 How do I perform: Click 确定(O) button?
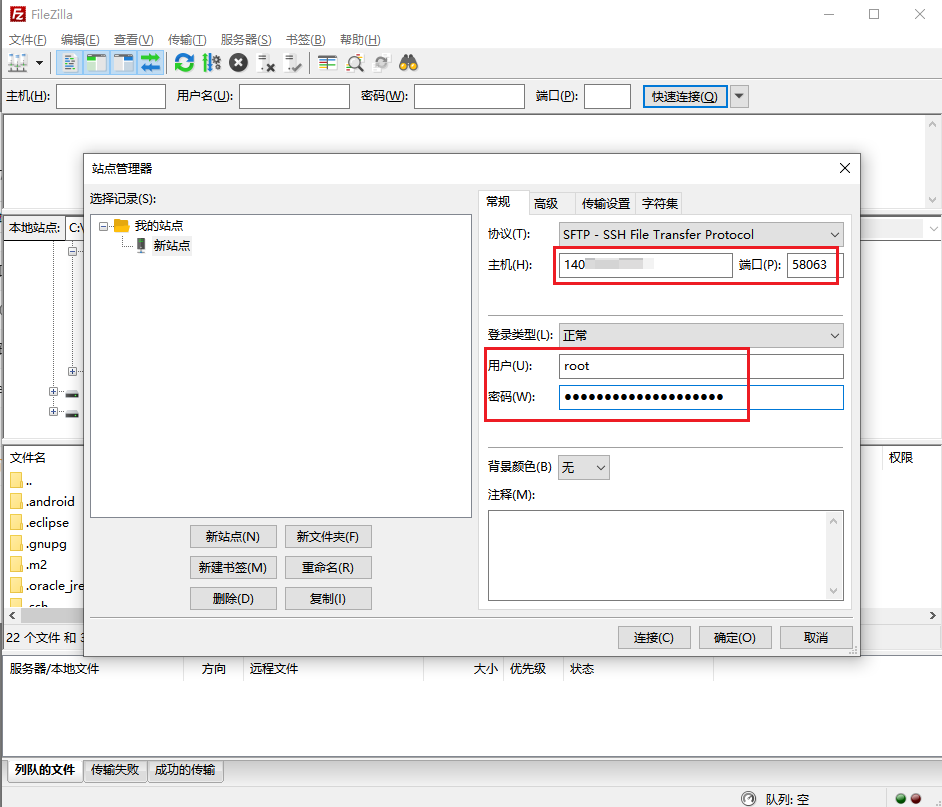(x=735, y=638)
